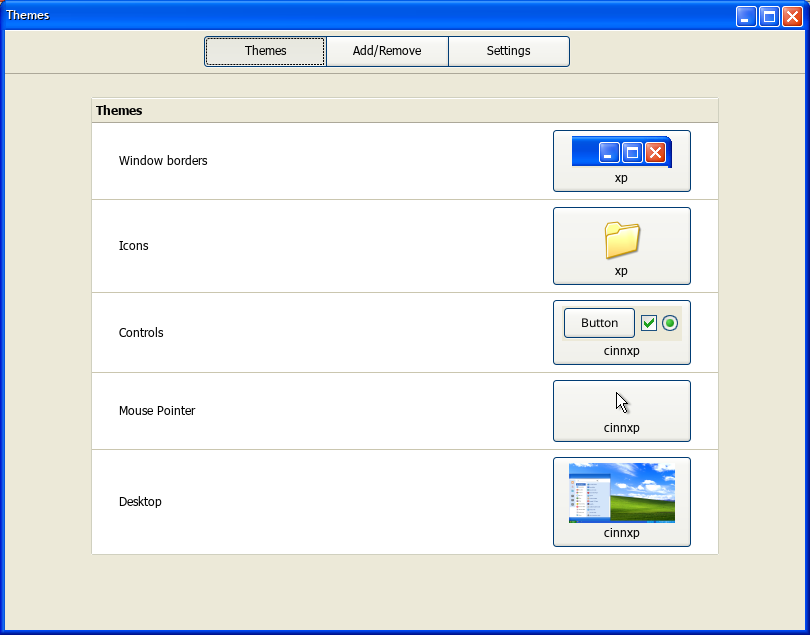Image resolution: width=810 pixels, height=635 pixels.
Task: Click red close icon in Window borders preview
Action: 656,153
